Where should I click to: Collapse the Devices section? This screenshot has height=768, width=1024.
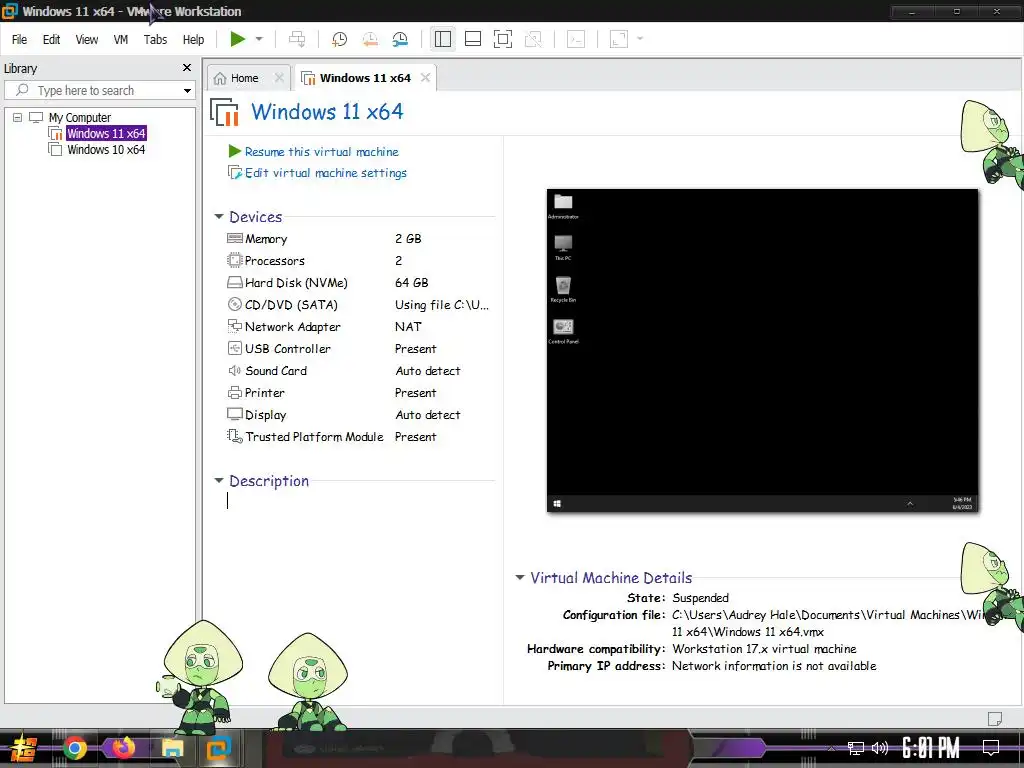[219, 217]
